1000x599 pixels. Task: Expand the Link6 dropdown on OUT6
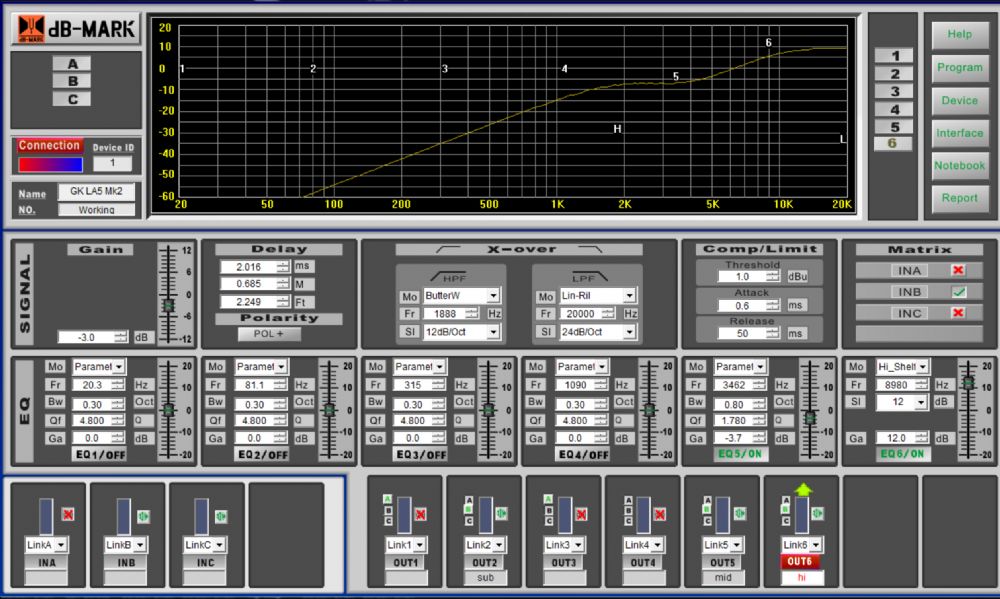coord(817,545)
